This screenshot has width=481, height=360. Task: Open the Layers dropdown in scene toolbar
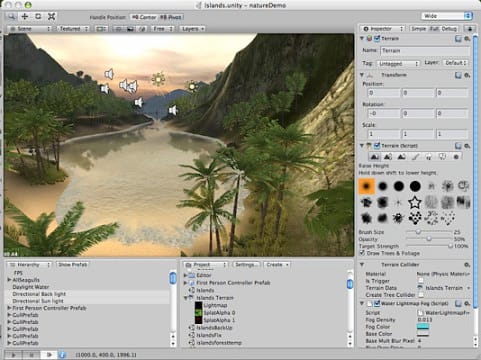192,29
